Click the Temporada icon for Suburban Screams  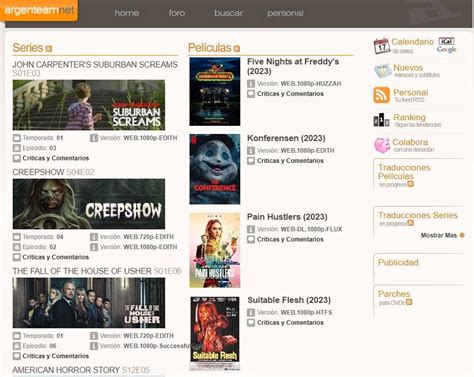click(x=17, y=138)
